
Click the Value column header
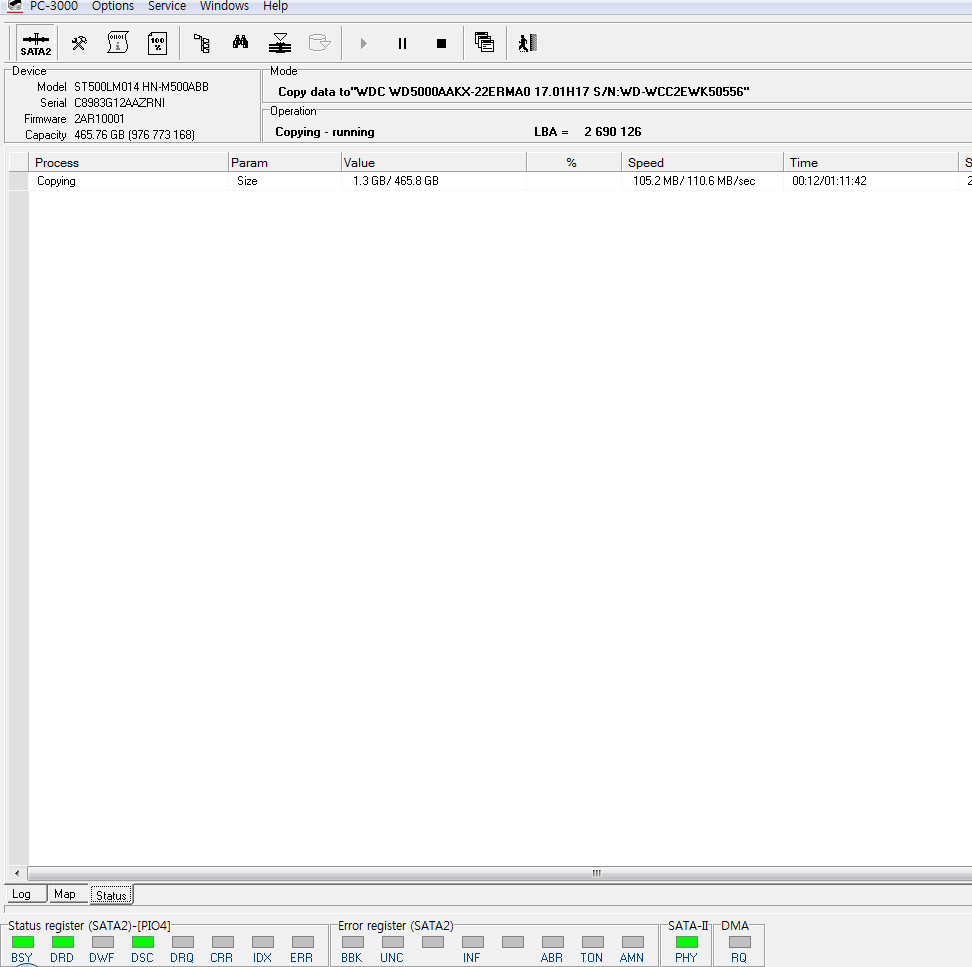(433, 162)
